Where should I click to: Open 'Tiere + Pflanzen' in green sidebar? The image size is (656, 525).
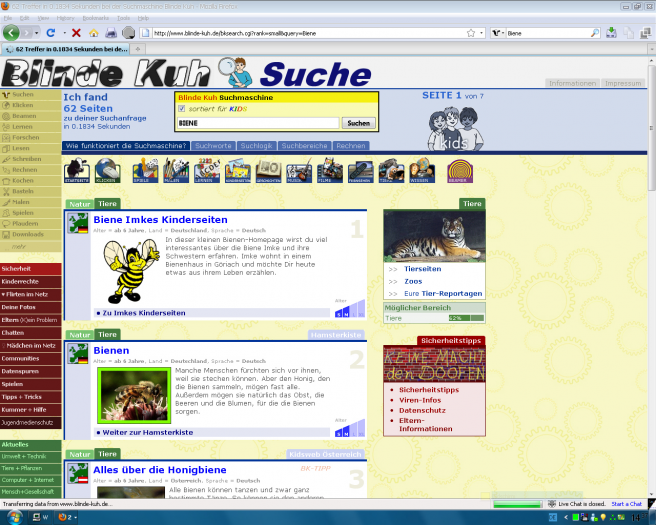point(31,469)
